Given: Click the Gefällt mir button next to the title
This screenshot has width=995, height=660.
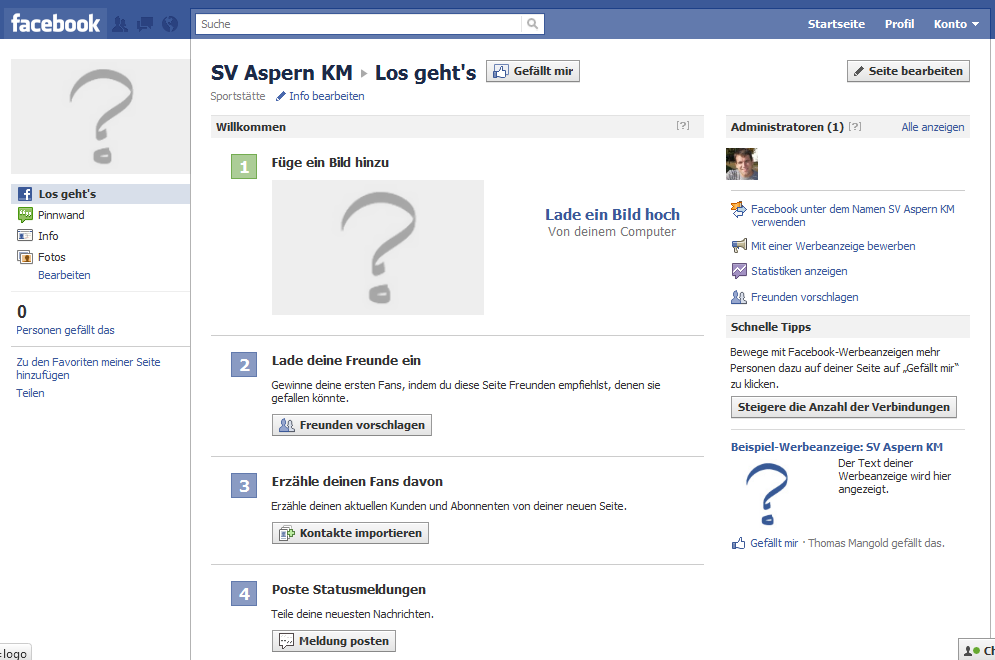Looking at the screenshot, I should tap(533, 71).
